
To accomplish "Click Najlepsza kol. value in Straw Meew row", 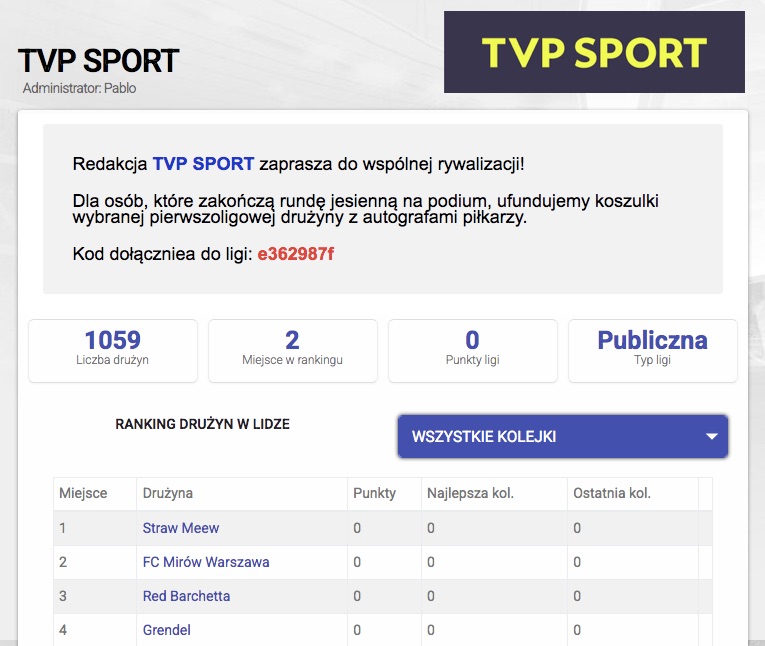I will [431, 528].
